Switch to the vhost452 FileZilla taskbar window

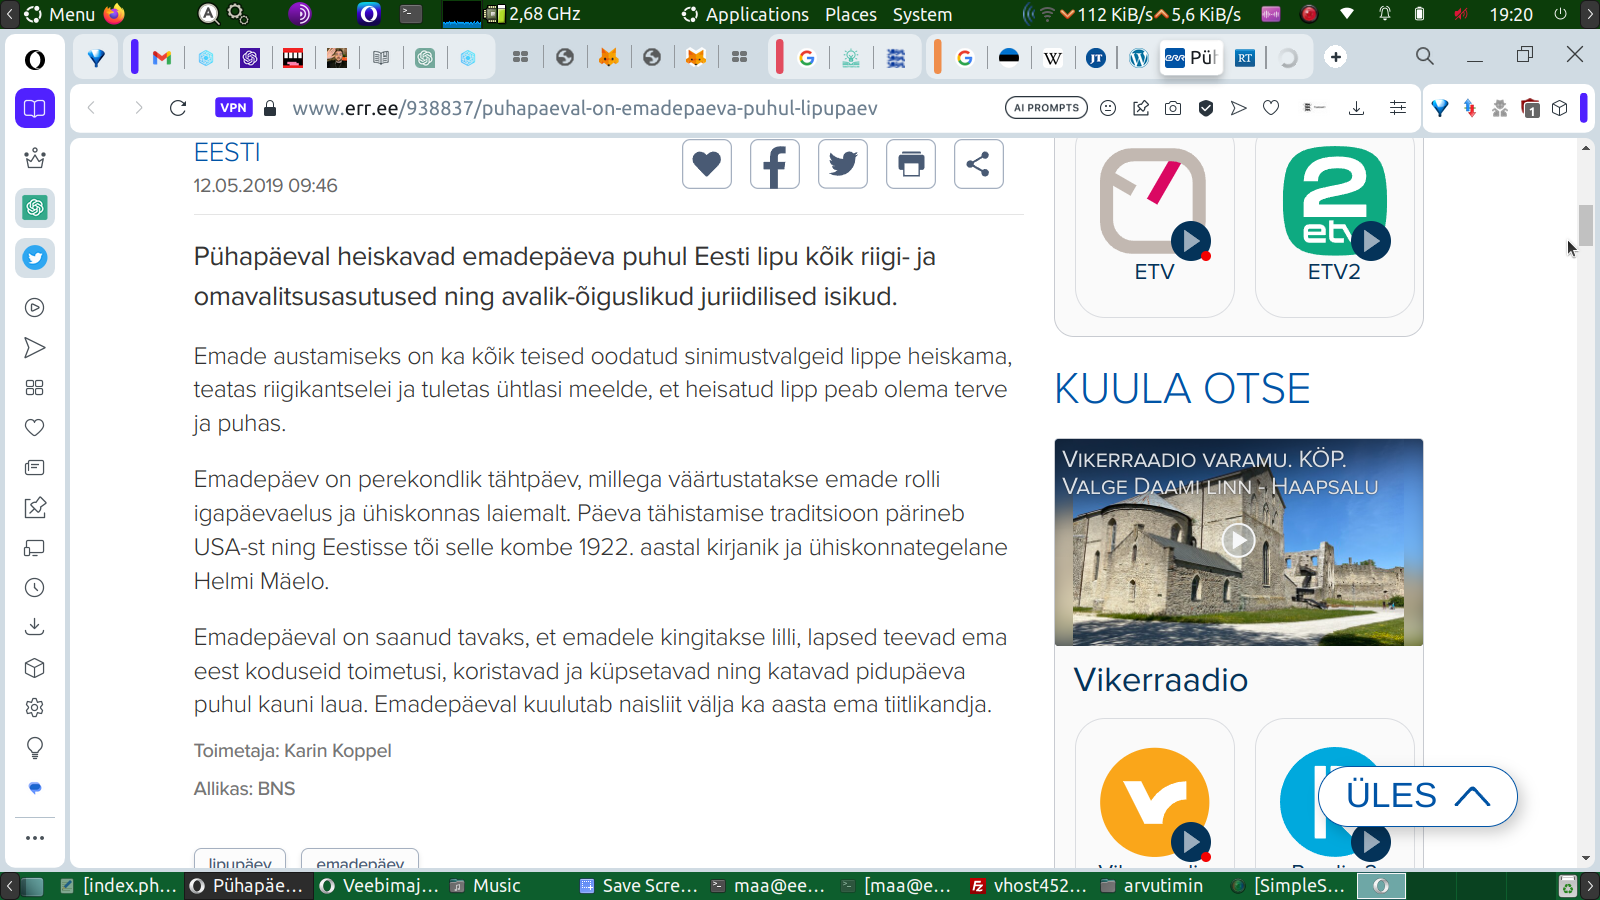click(1028, 886)
